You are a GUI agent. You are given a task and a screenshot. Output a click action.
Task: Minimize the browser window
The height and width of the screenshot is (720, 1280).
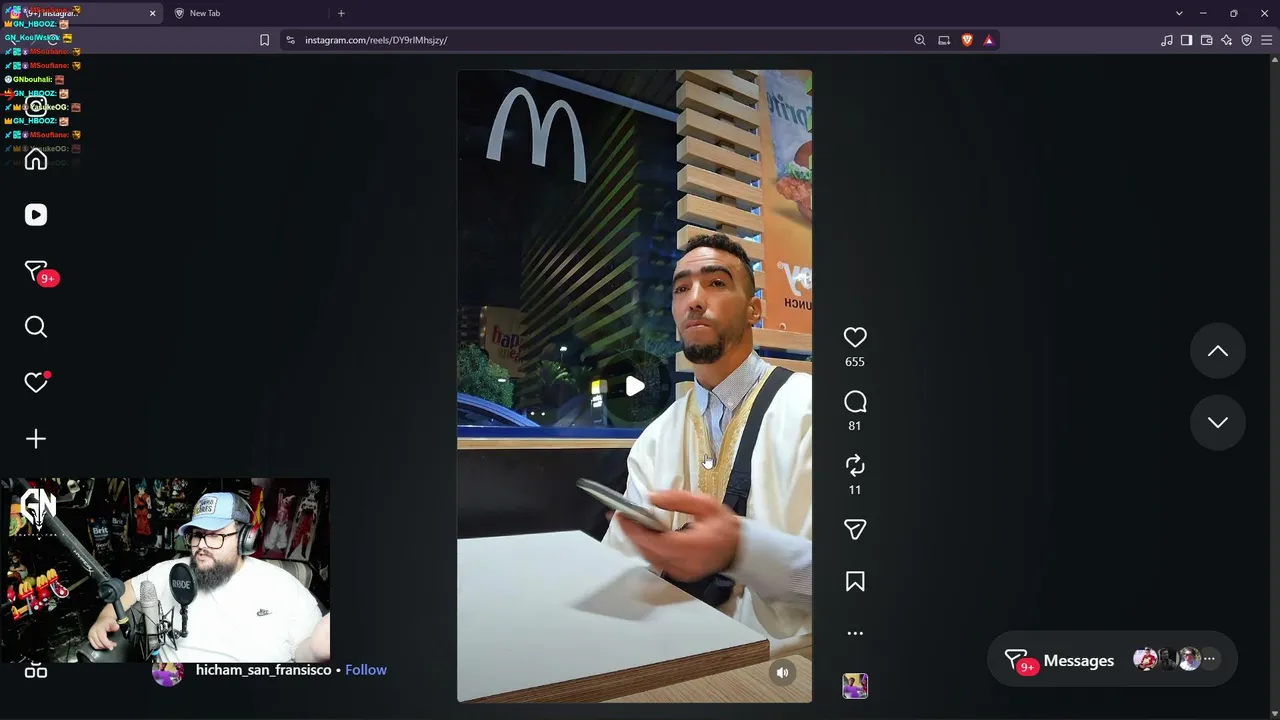coord(1203,13)
